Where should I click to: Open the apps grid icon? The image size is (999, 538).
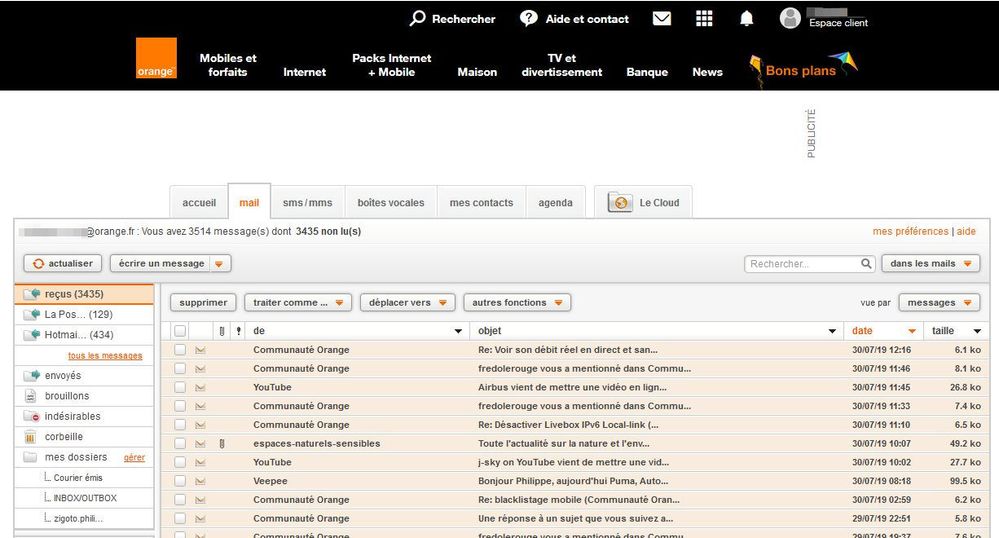[704, 19]
